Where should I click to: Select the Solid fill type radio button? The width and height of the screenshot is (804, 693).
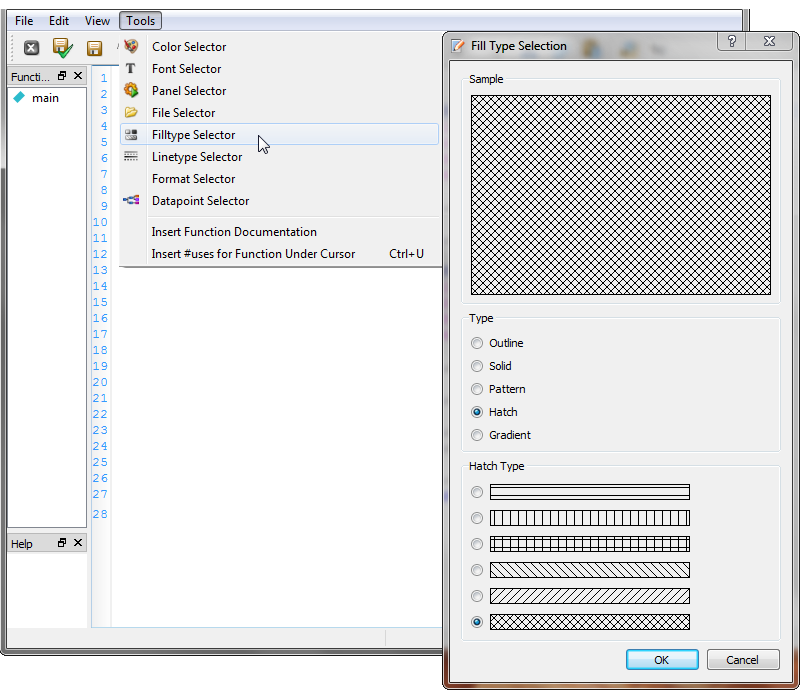pos(477,366)
